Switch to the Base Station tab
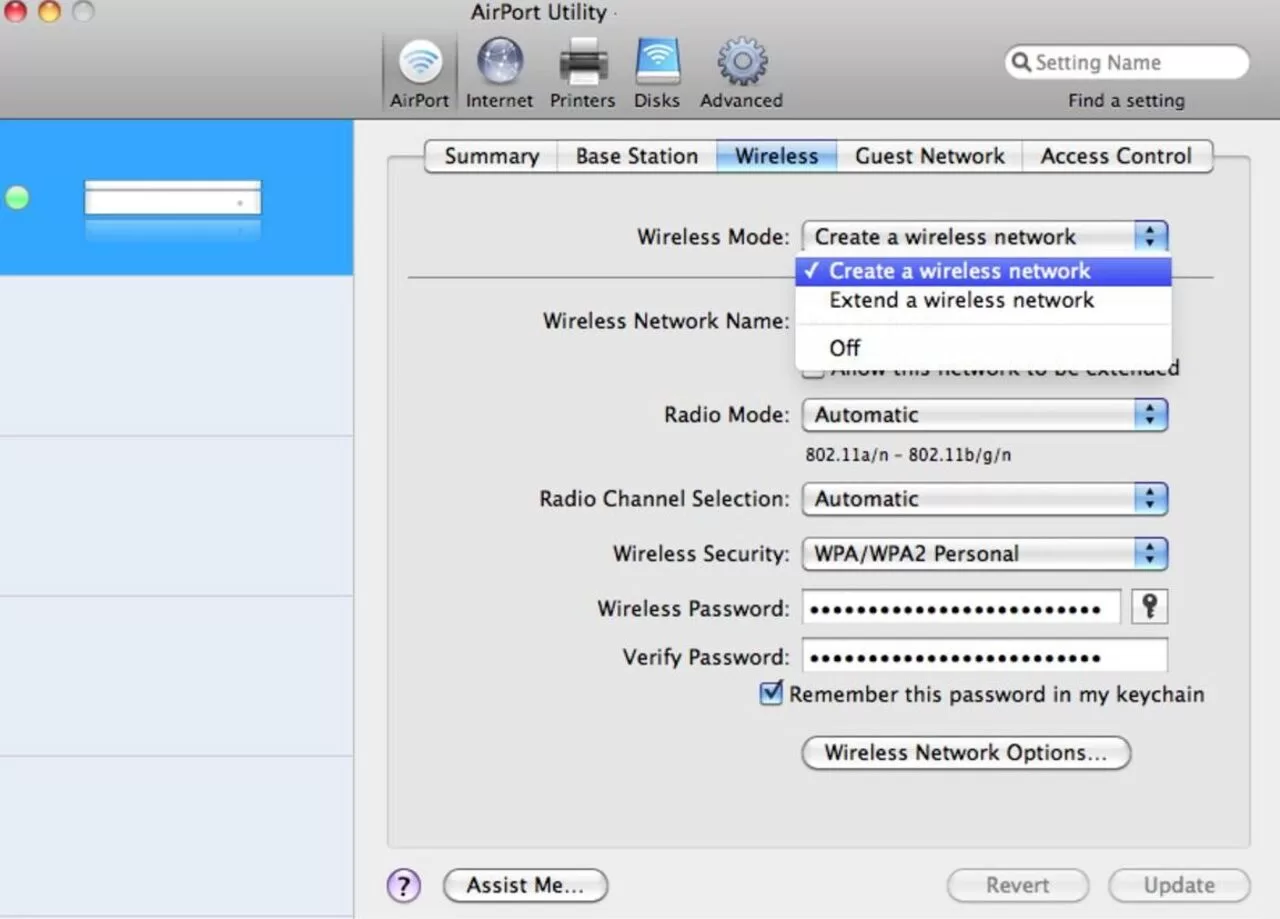Image resolution: width=1280 pixels, height=919 pixels. pos(637,156)
